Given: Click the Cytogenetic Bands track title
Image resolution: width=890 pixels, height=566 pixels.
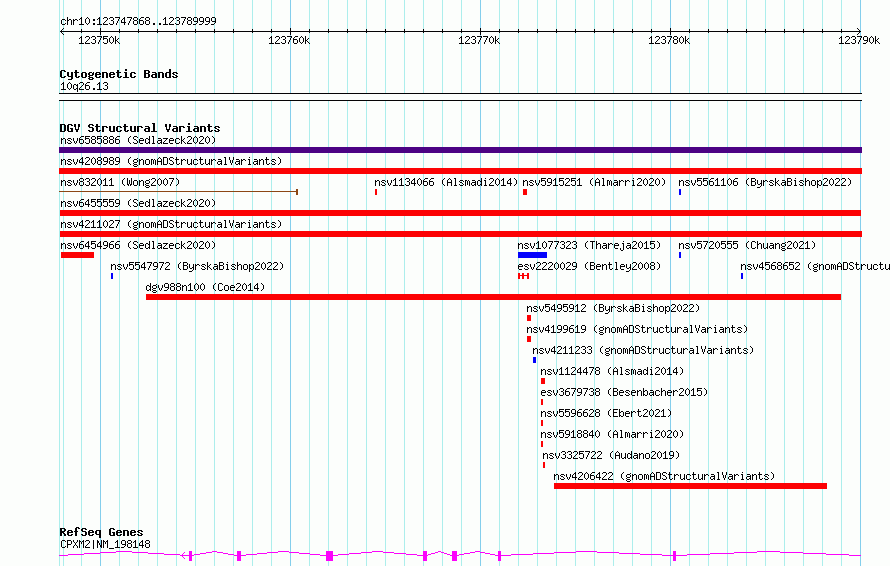Looking at the screenshot, I should 119,74.
